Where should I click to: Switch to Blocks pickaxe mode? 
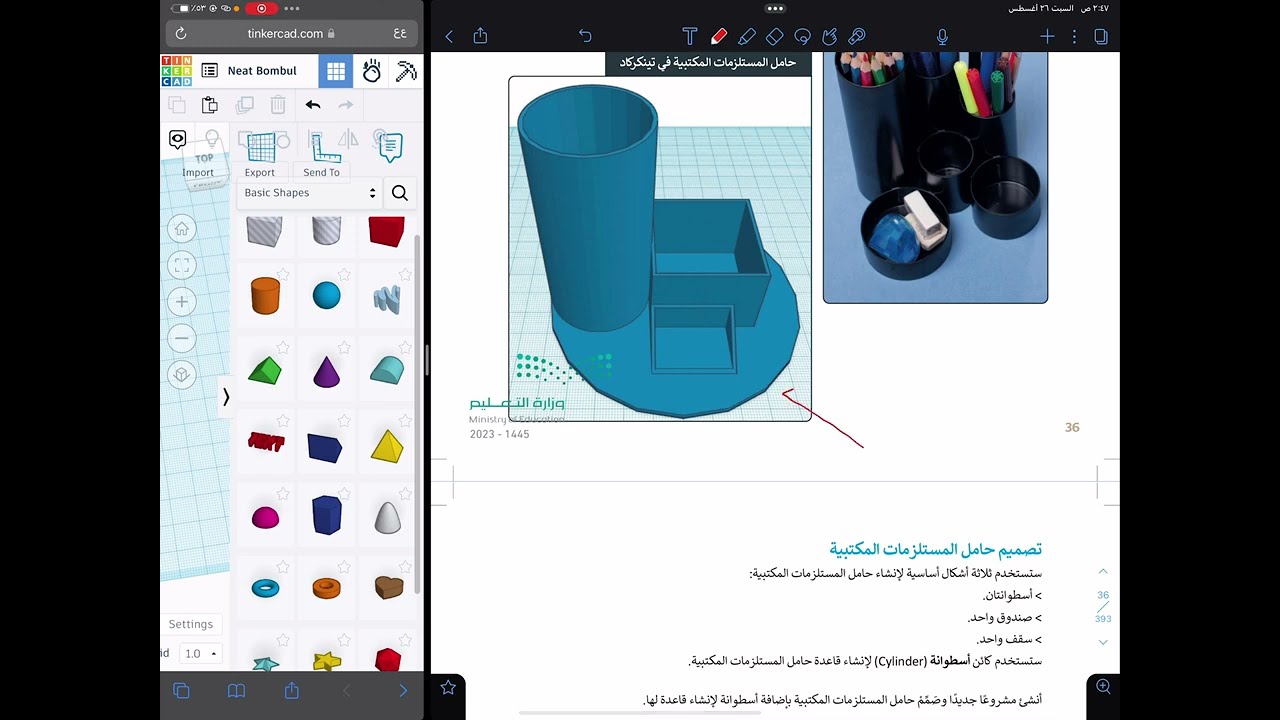(x=406, y=71)
